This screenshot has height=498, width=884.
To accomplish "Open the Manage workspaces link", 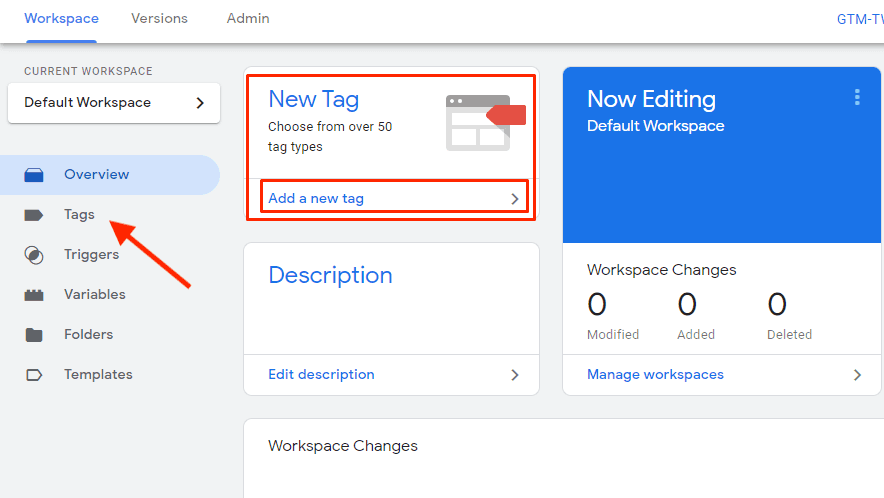I will pos(655,375).
